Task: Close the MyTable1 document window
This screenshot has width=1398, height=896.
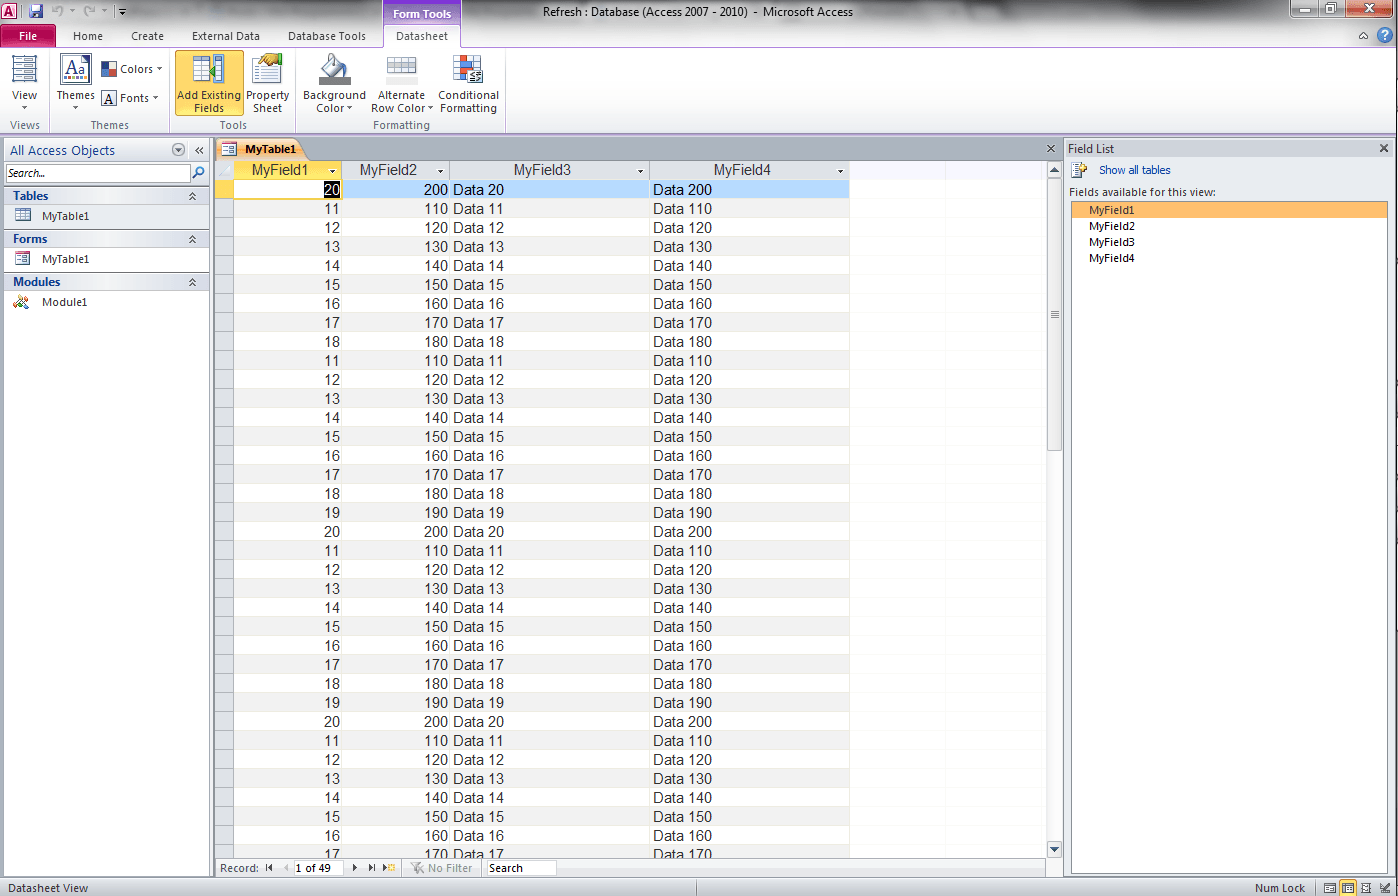Action: 1051,148
